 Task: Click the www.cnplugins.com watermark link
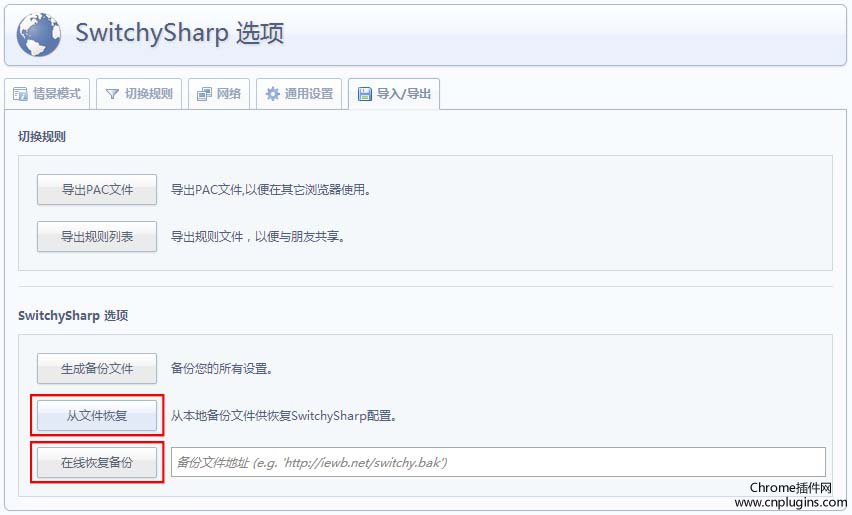[x=790, y=503]
